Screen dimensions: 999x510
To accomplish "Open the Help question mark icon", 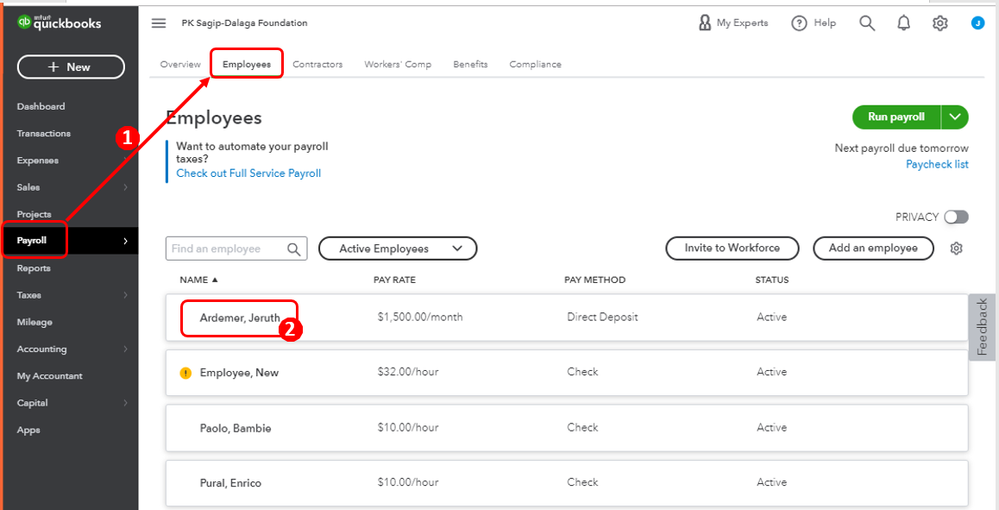I will [x=799, y=23].
